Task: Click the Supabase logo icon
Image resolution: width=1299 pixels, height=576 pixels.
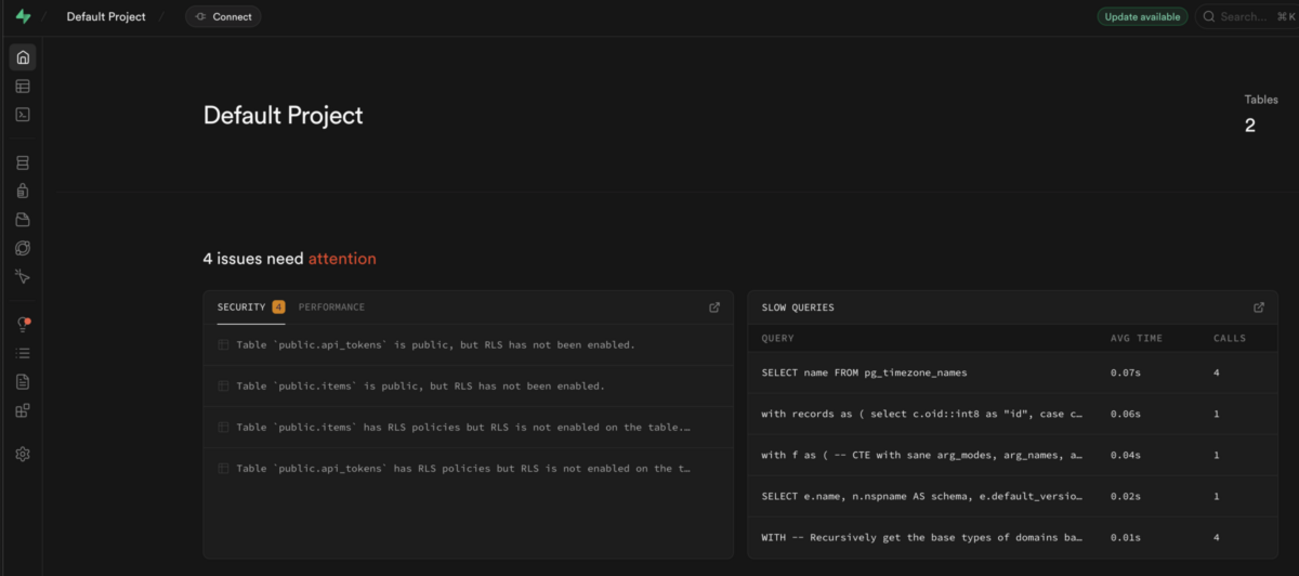Action: click(x=23, y=17)
